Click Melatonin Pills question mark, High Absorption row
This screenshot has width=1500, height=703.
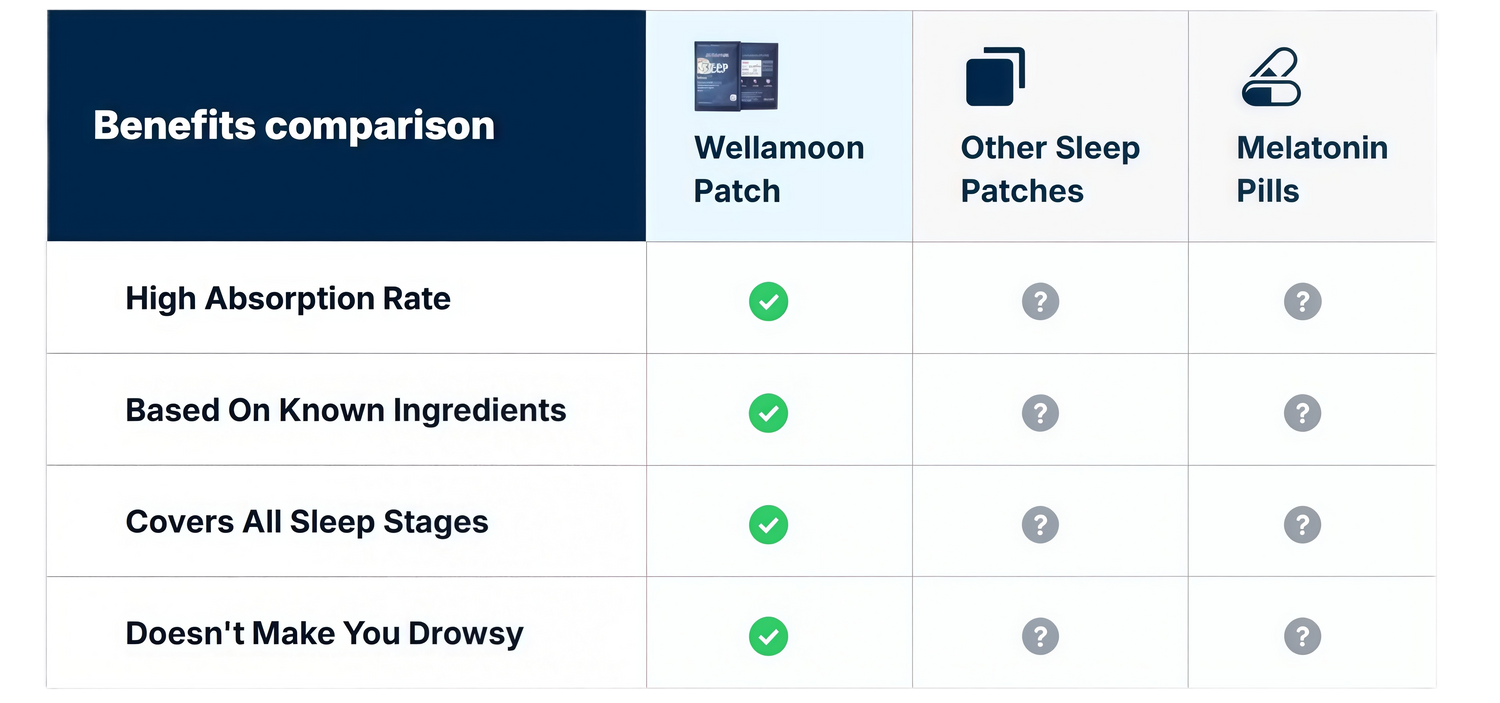click(x=1302, y=301)
